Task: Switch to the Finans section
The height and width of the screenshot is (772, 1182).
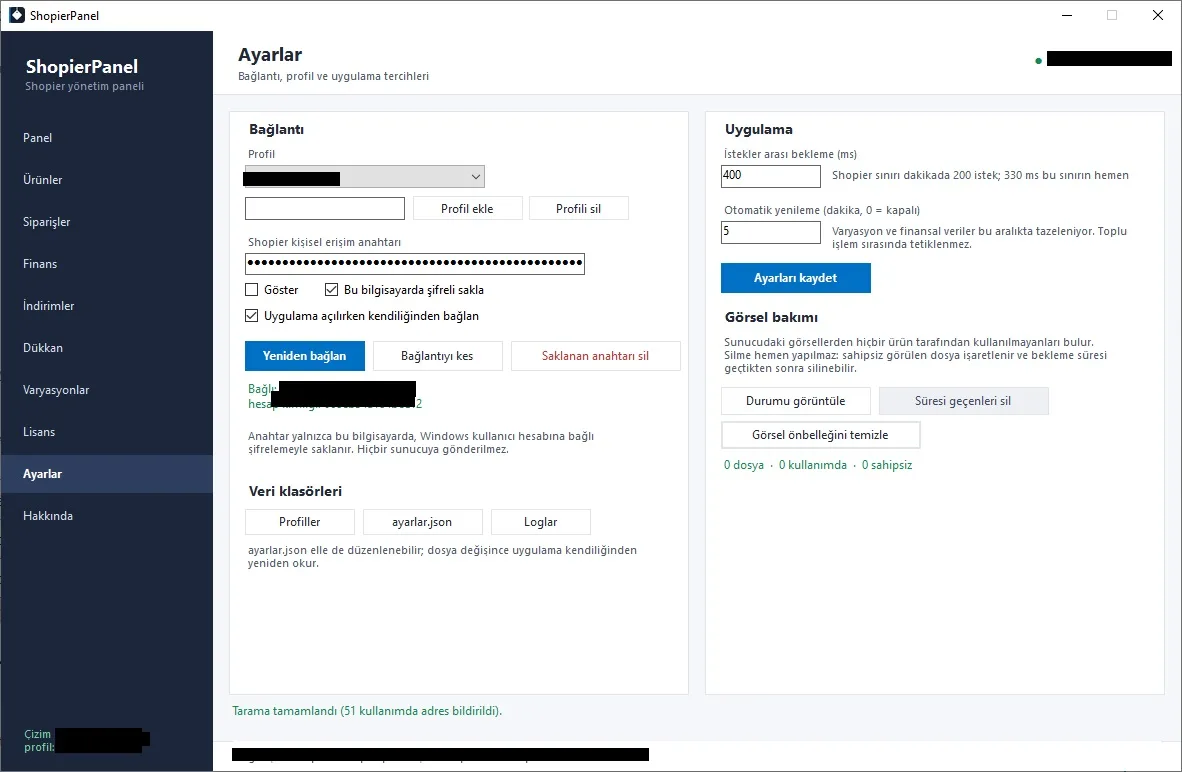Action: coord(106,264)
